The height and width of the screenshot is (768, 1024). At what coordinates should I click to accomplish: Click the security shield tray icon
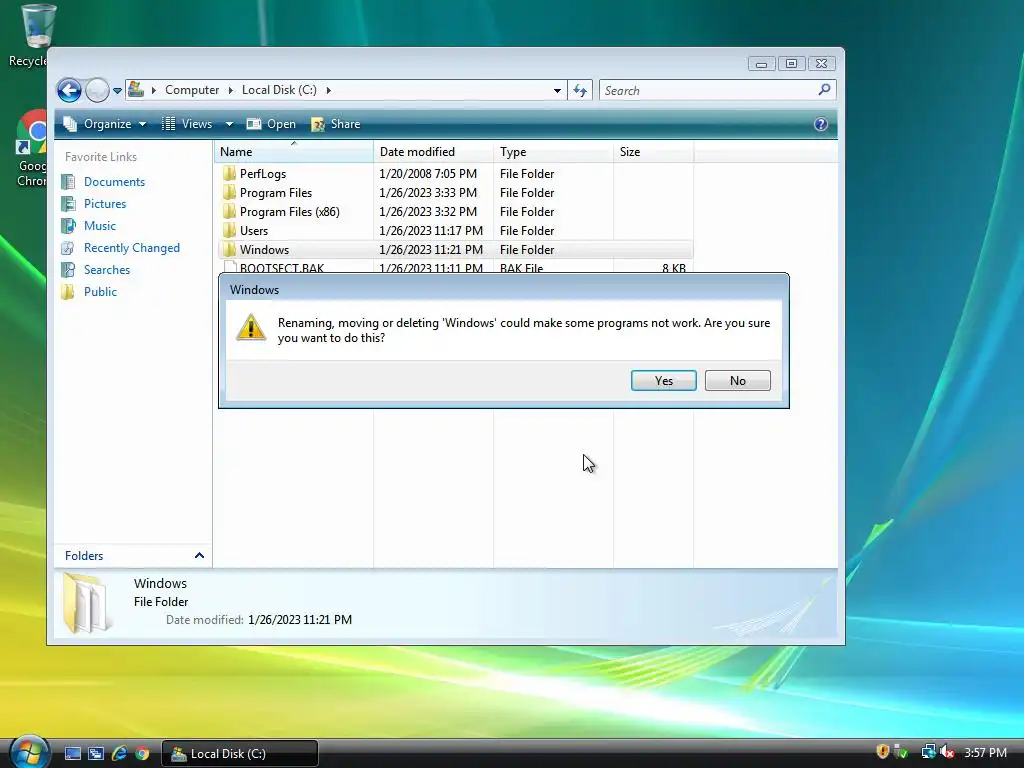882,752
